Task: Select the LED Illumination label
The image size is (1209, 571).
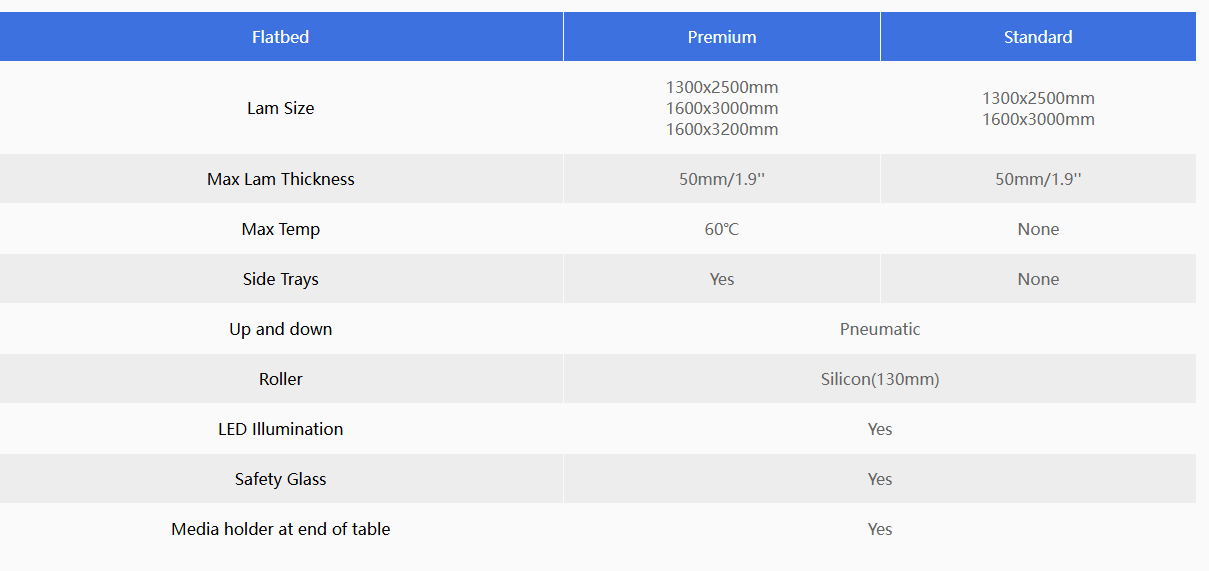Action: pyautogui.click(x=280, y=429)
